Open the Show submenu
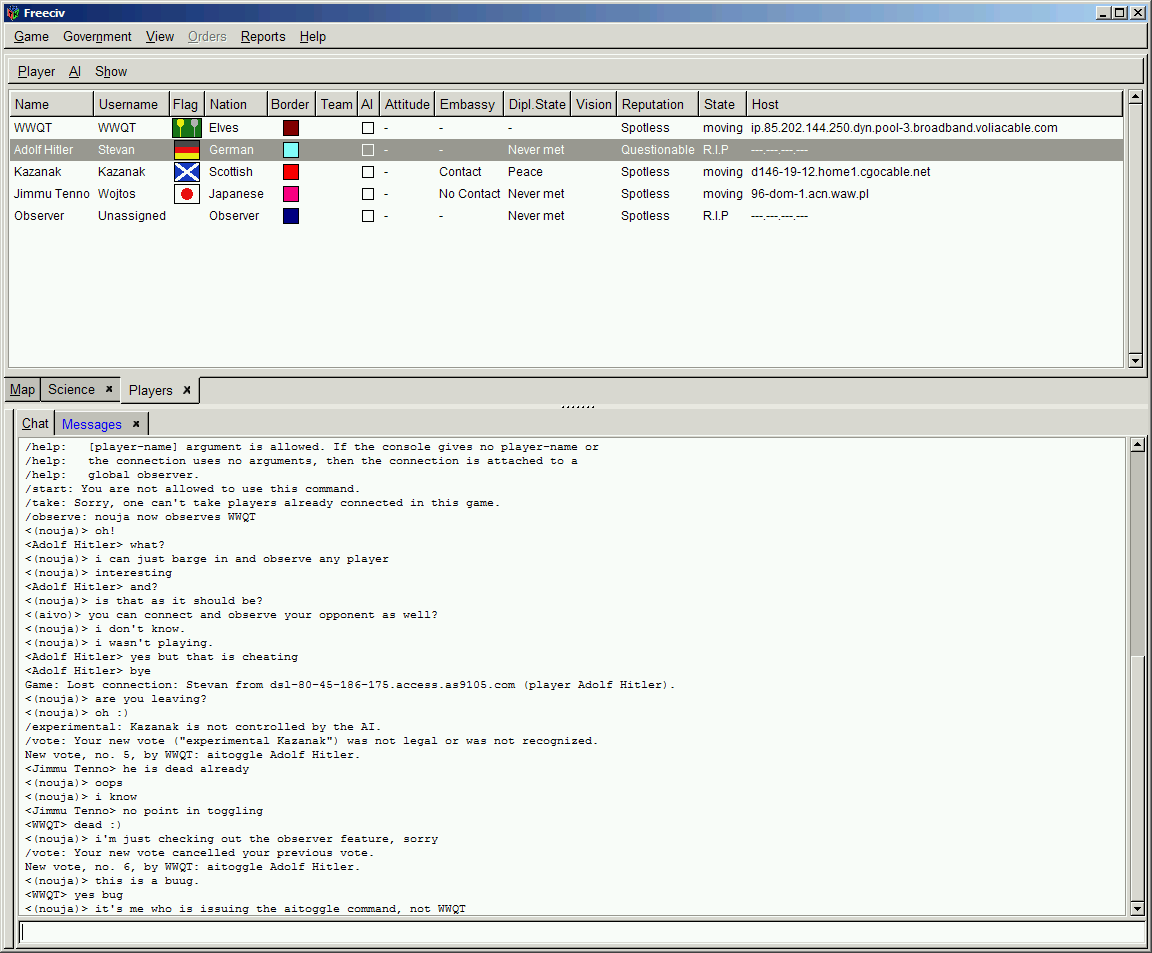 pos(111,71)
